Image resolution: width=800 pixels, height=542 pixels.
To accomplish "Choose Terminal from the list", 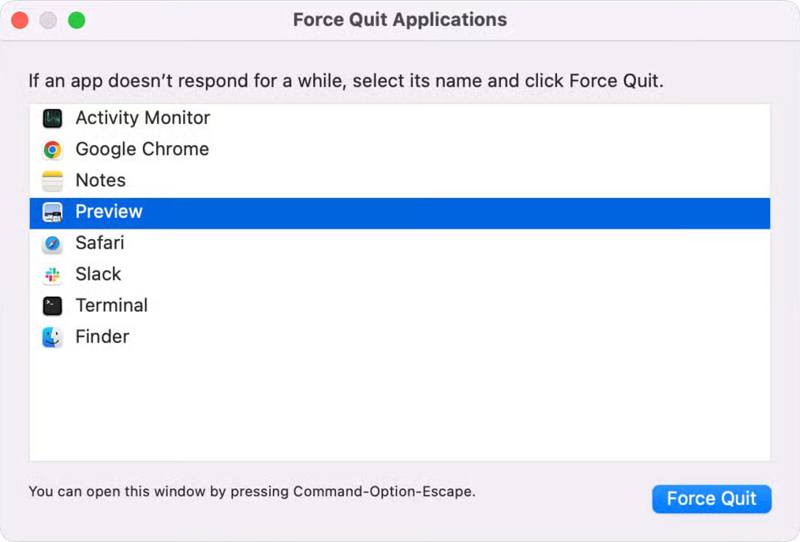I will [111, 306].
